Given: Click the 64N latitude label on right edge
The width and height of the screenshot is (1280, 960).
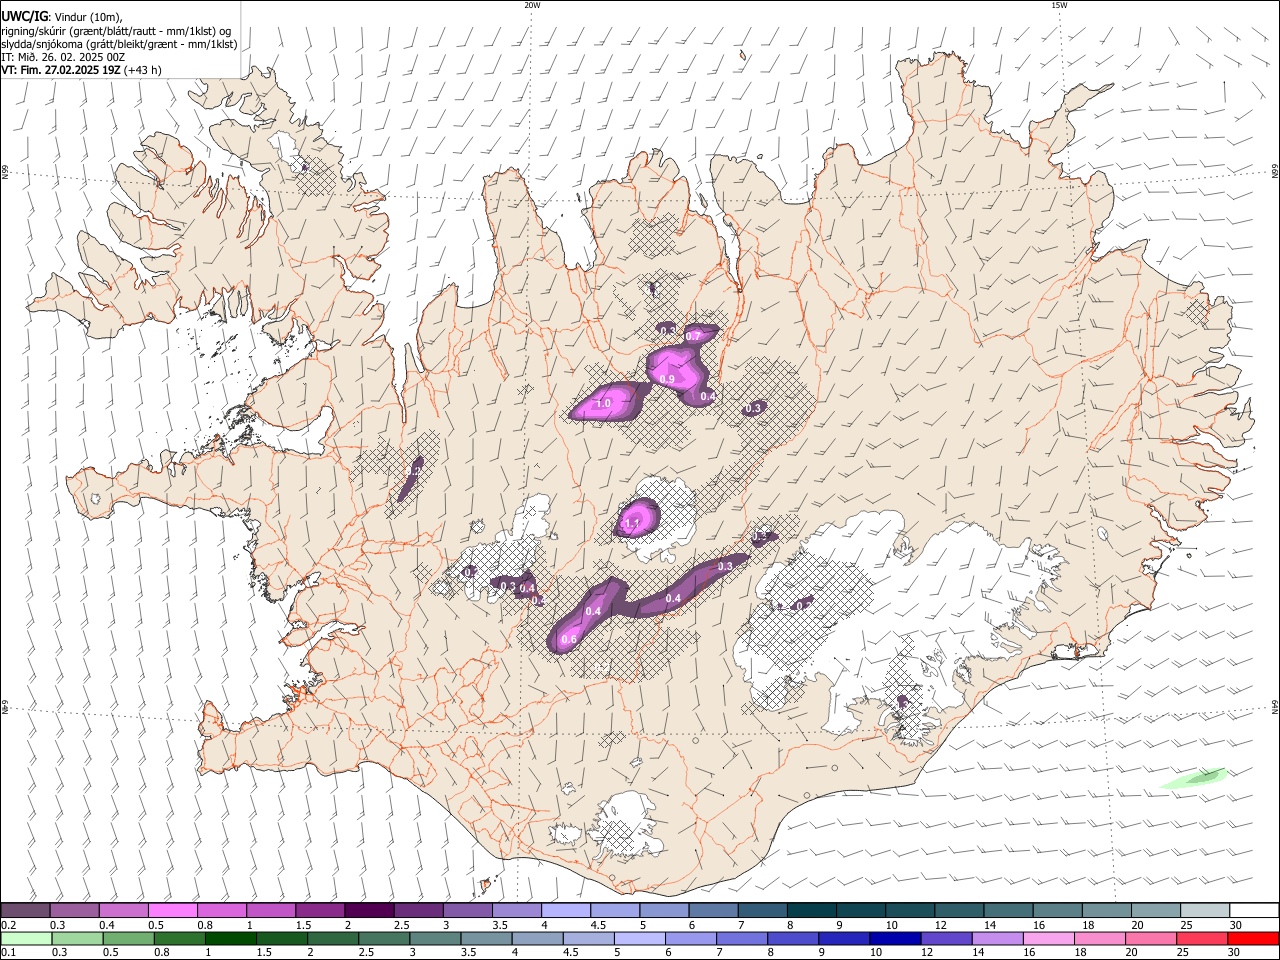Looking at the screenshot, I should 1275,706.
